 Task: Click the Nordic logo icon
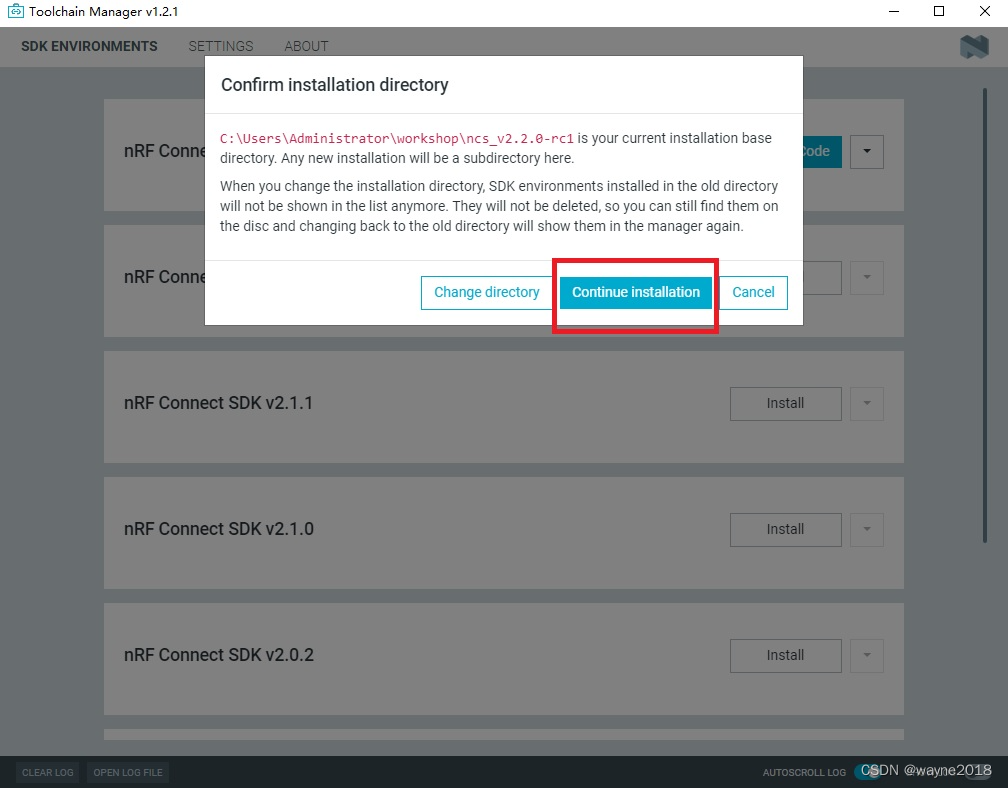[x=974, y=47]
